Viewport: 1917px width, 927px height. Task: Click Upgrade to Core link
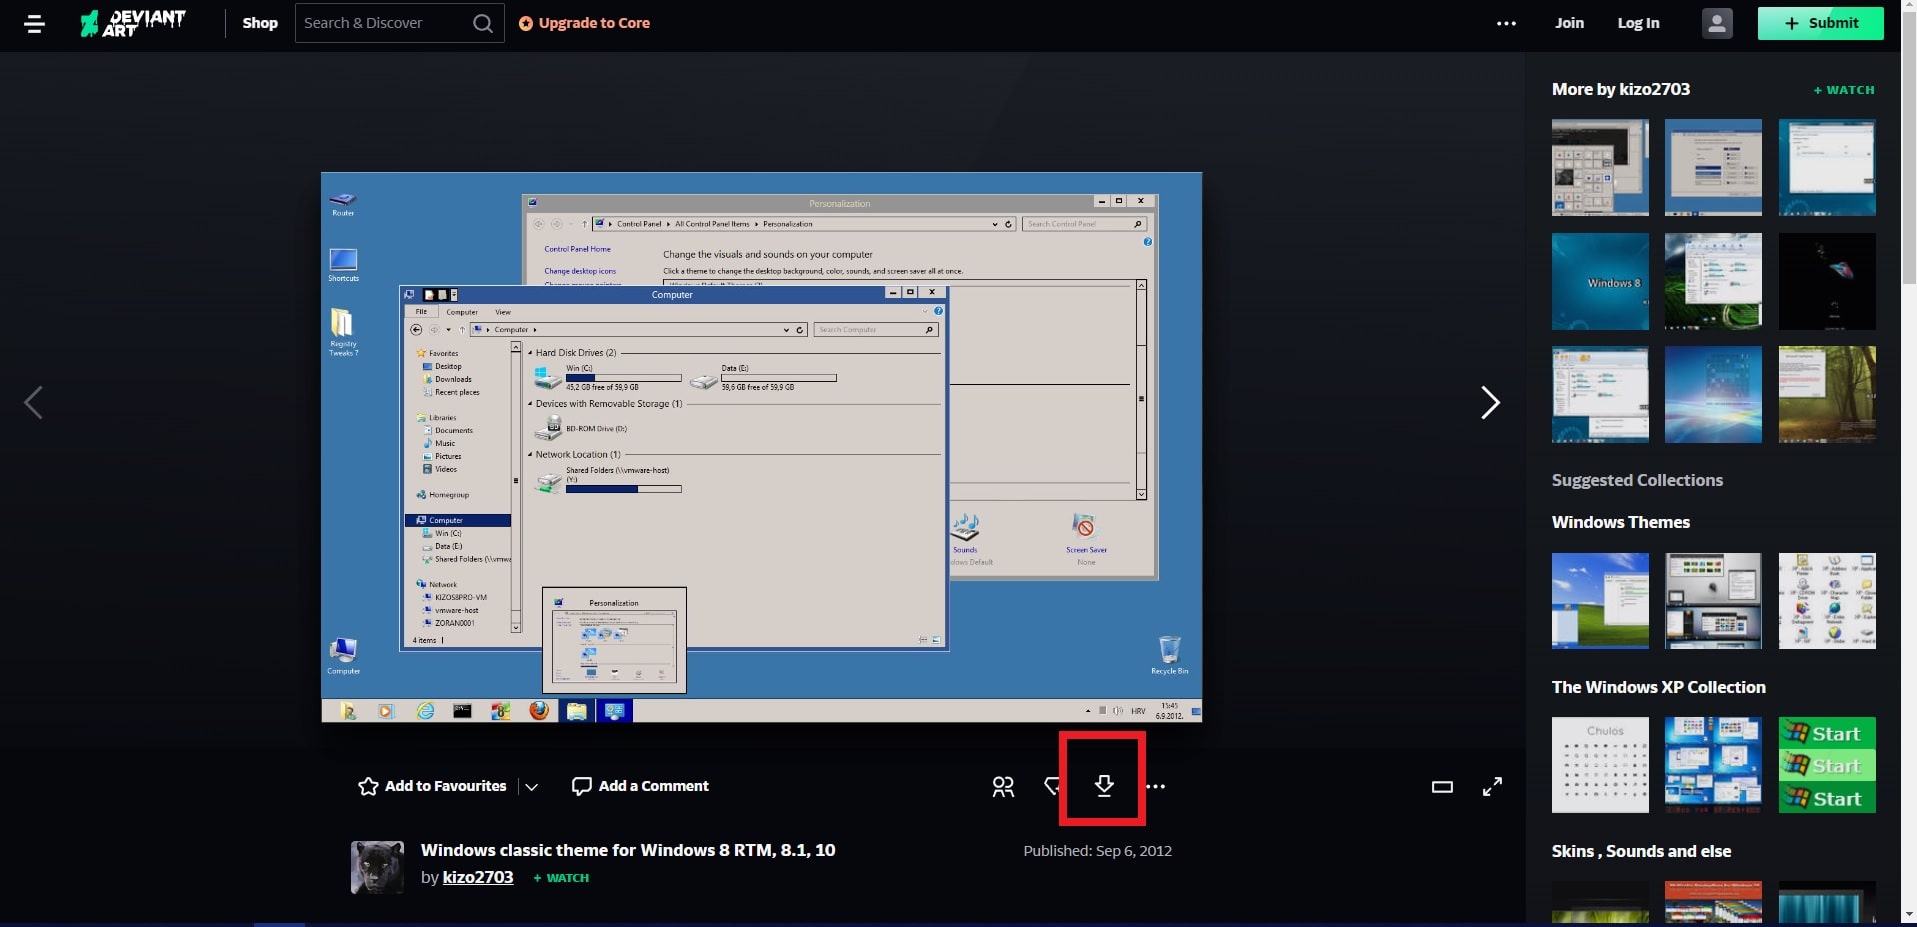[585, 23]
